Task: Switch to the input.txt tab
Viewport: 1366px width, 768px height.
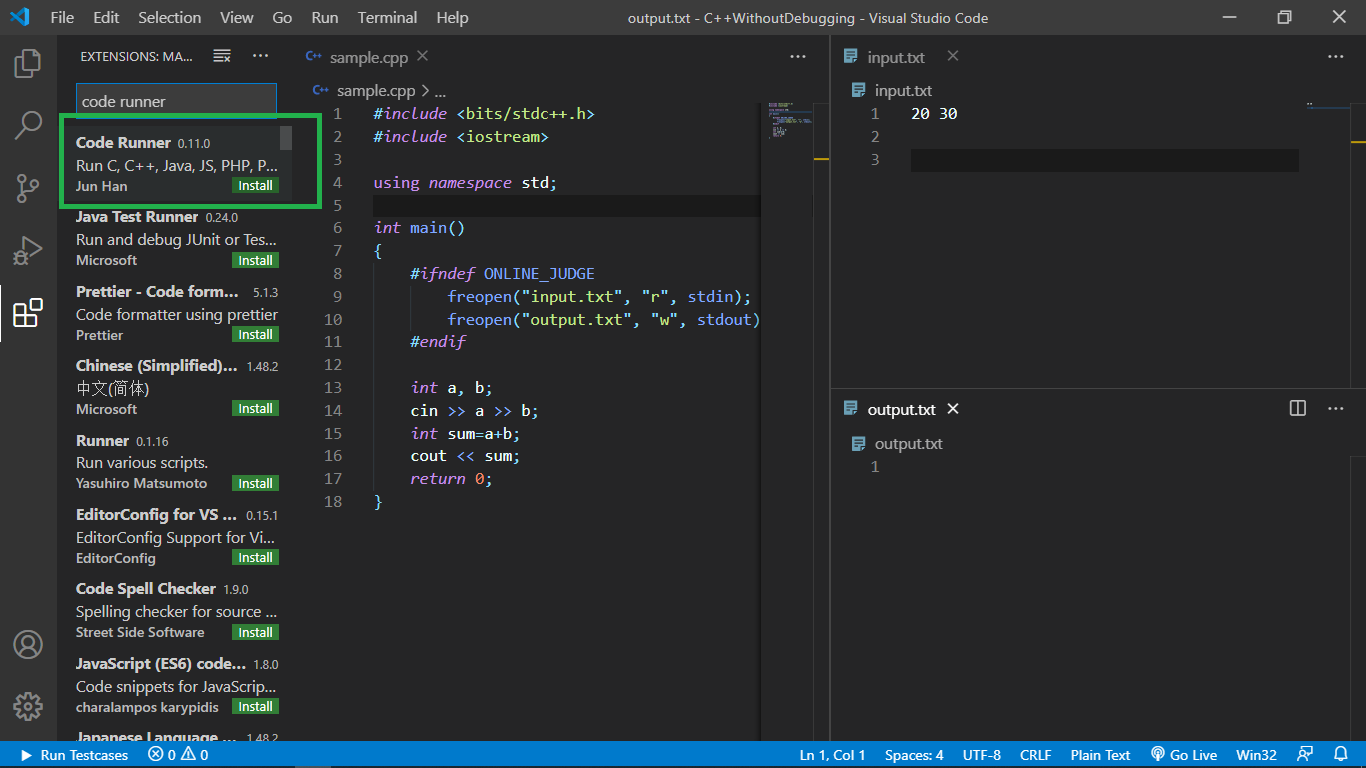Action: coord(895,57)
